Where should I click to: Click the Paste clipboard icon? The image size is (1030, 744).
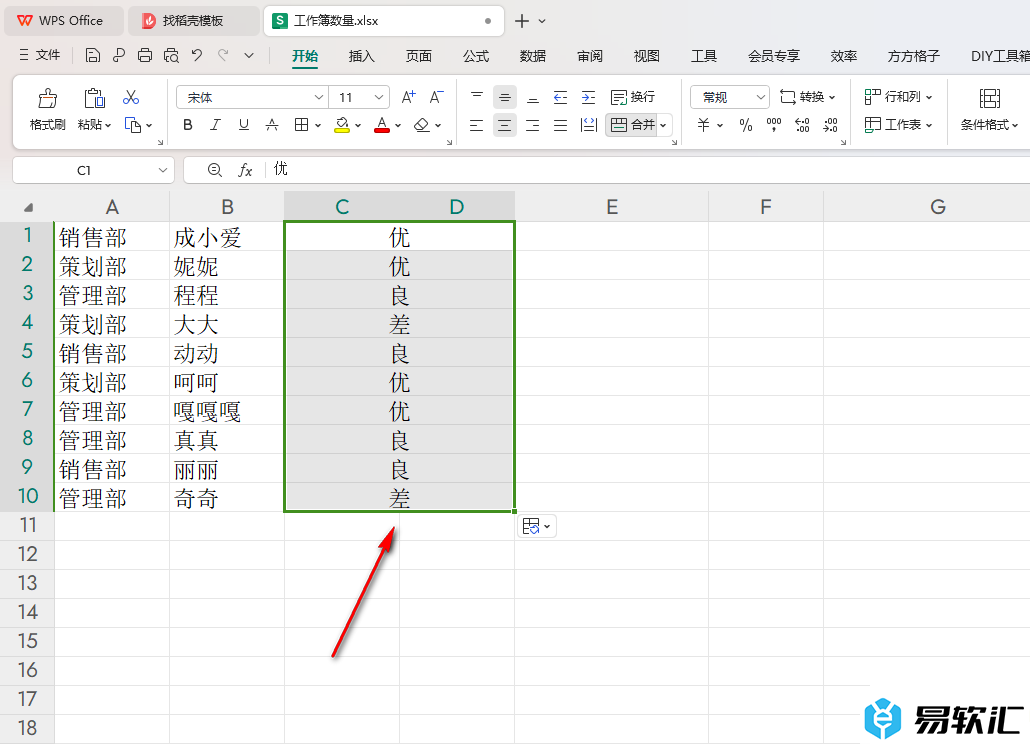[94, 98]
